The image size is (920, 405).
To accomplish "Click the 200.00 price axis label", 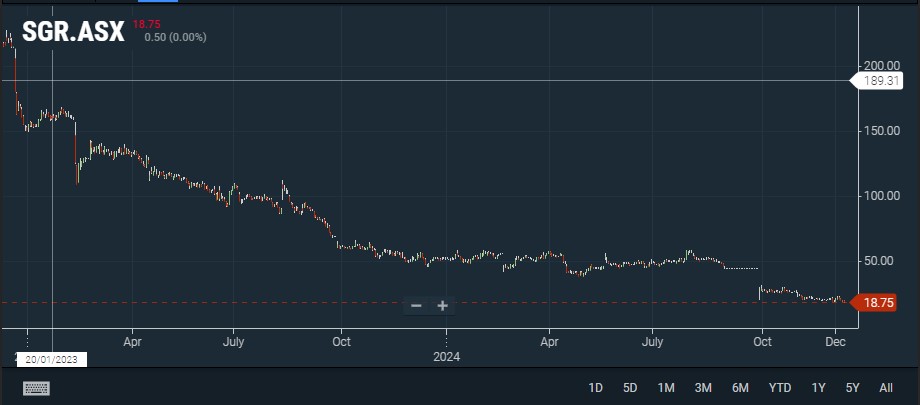I will pyautogui.click(x=881, y=66).
